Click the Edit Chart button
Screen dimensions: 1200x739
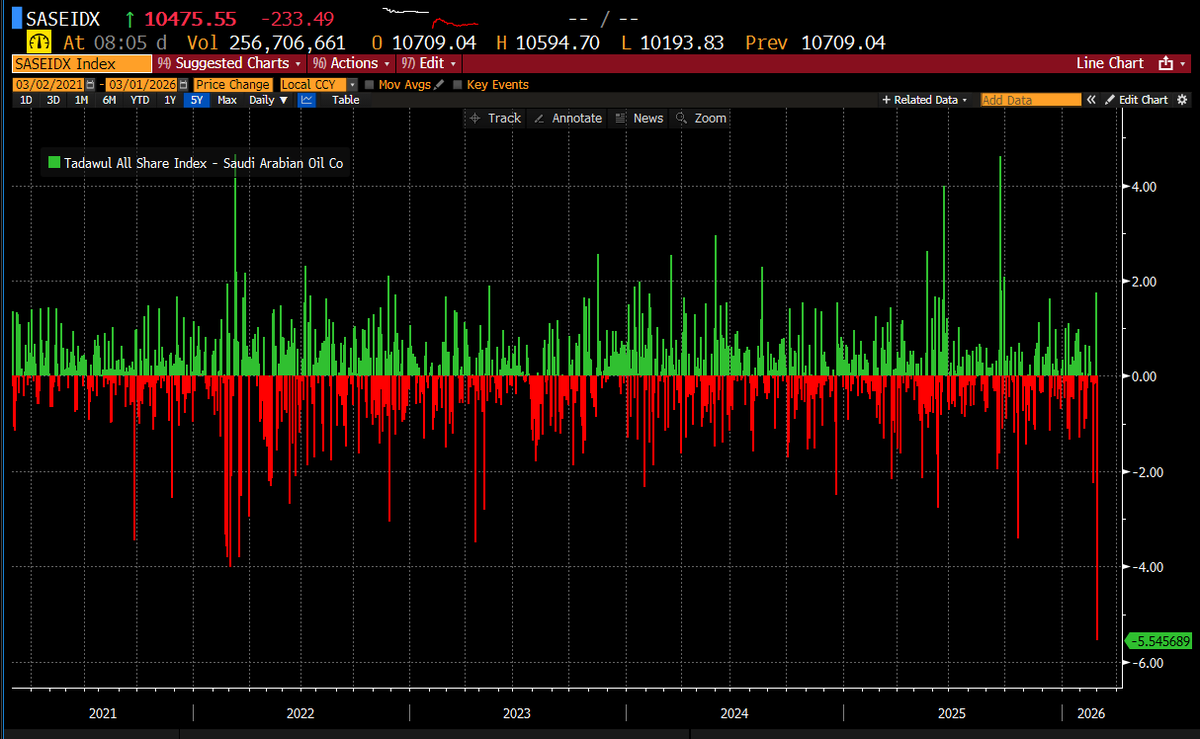pos(1136,100)
